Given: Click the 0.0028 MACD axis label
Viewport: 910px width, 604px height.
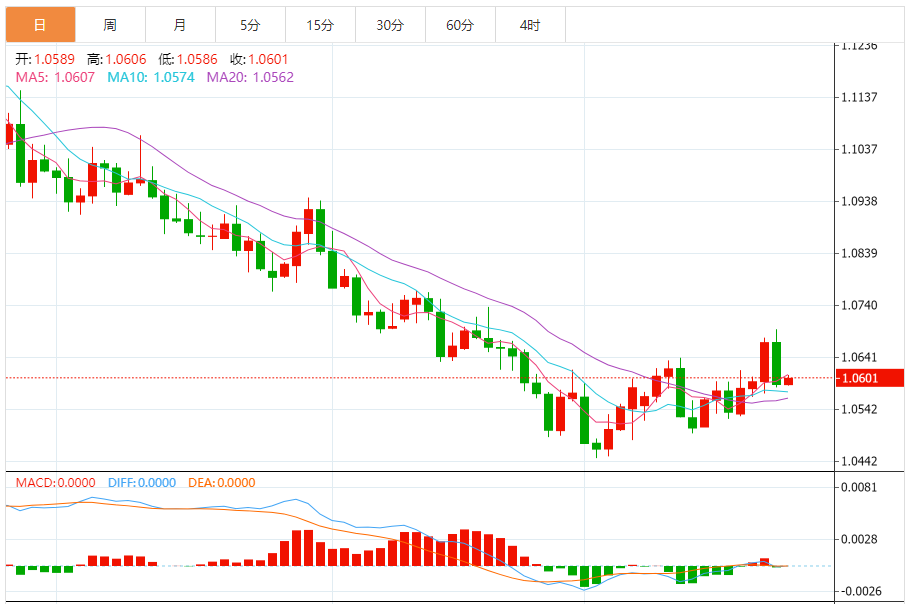Looking at the screenshot, I should (x=860, y=540).
